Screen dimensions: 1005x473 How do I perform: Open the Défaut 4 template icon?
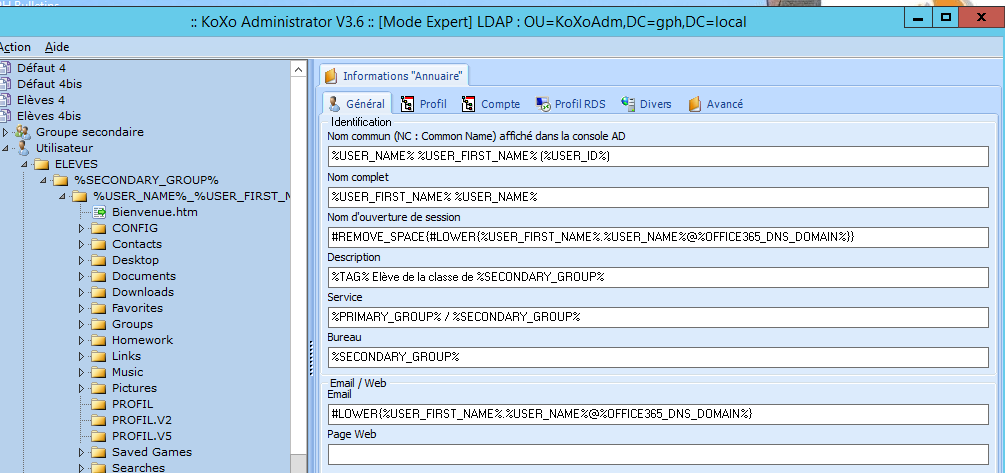pos(5,68)
